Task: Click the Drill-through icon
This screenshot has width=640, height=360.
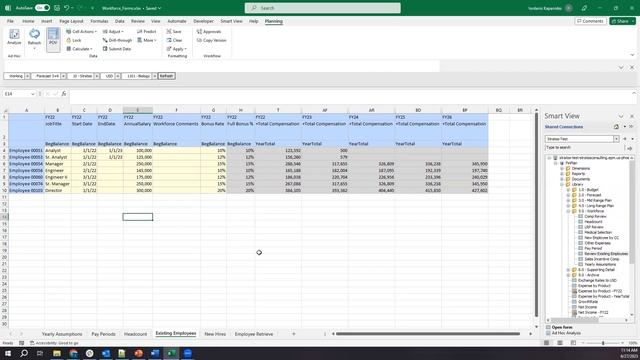Action: (x=117, y=40)
